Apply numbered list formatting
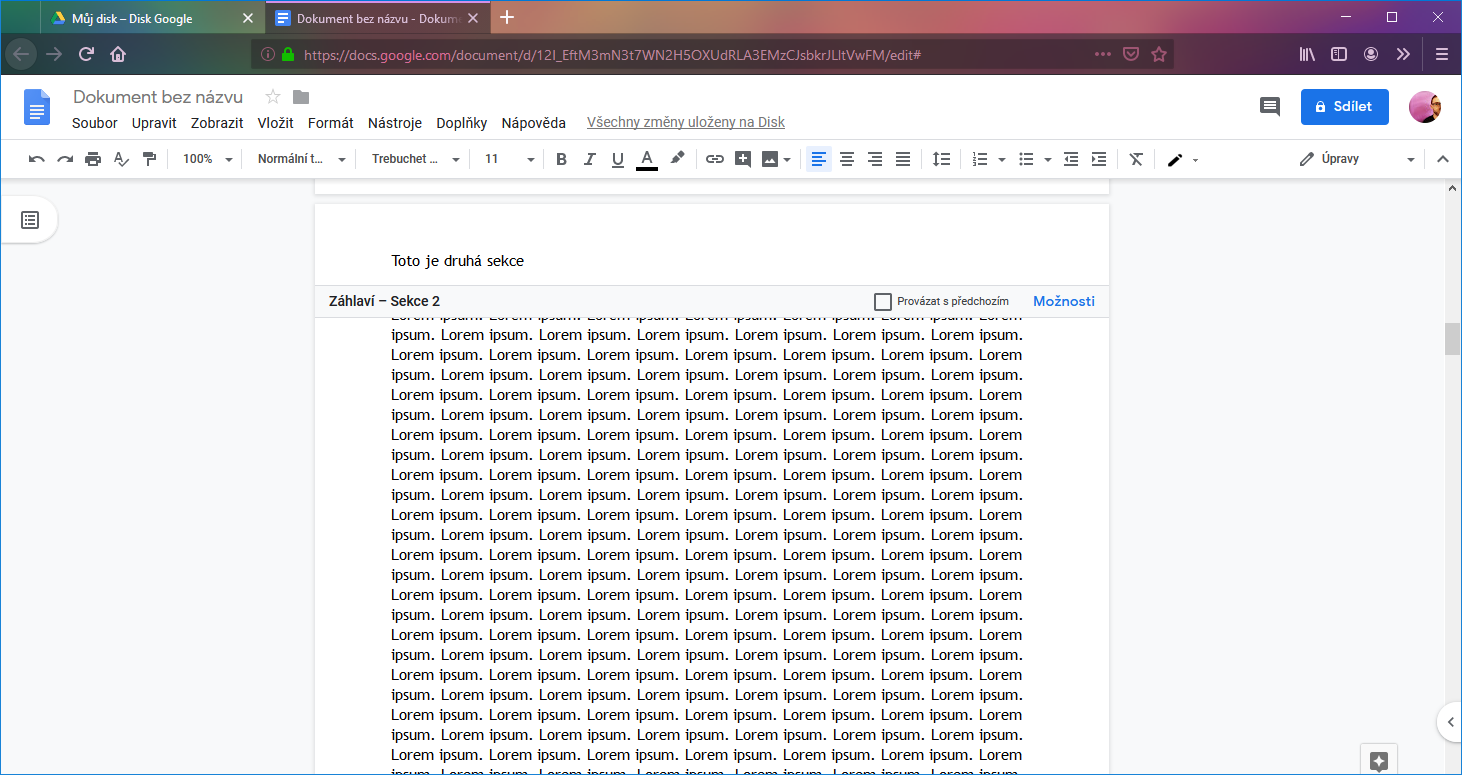Viewport: 1462px width, 775px height. pyautogui.click(x=980, y=159)
